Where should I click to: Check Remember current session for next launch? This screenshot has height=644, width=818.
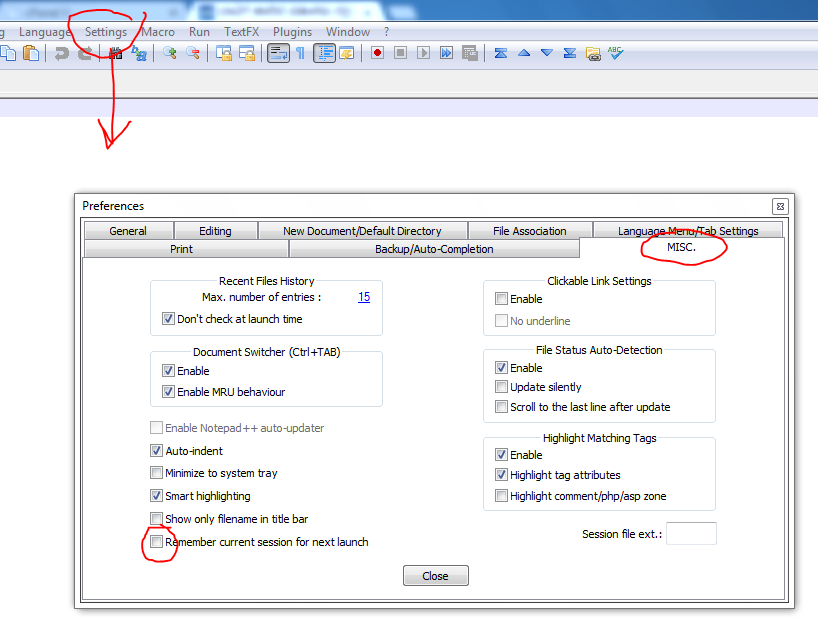click(x=156, y=542)
